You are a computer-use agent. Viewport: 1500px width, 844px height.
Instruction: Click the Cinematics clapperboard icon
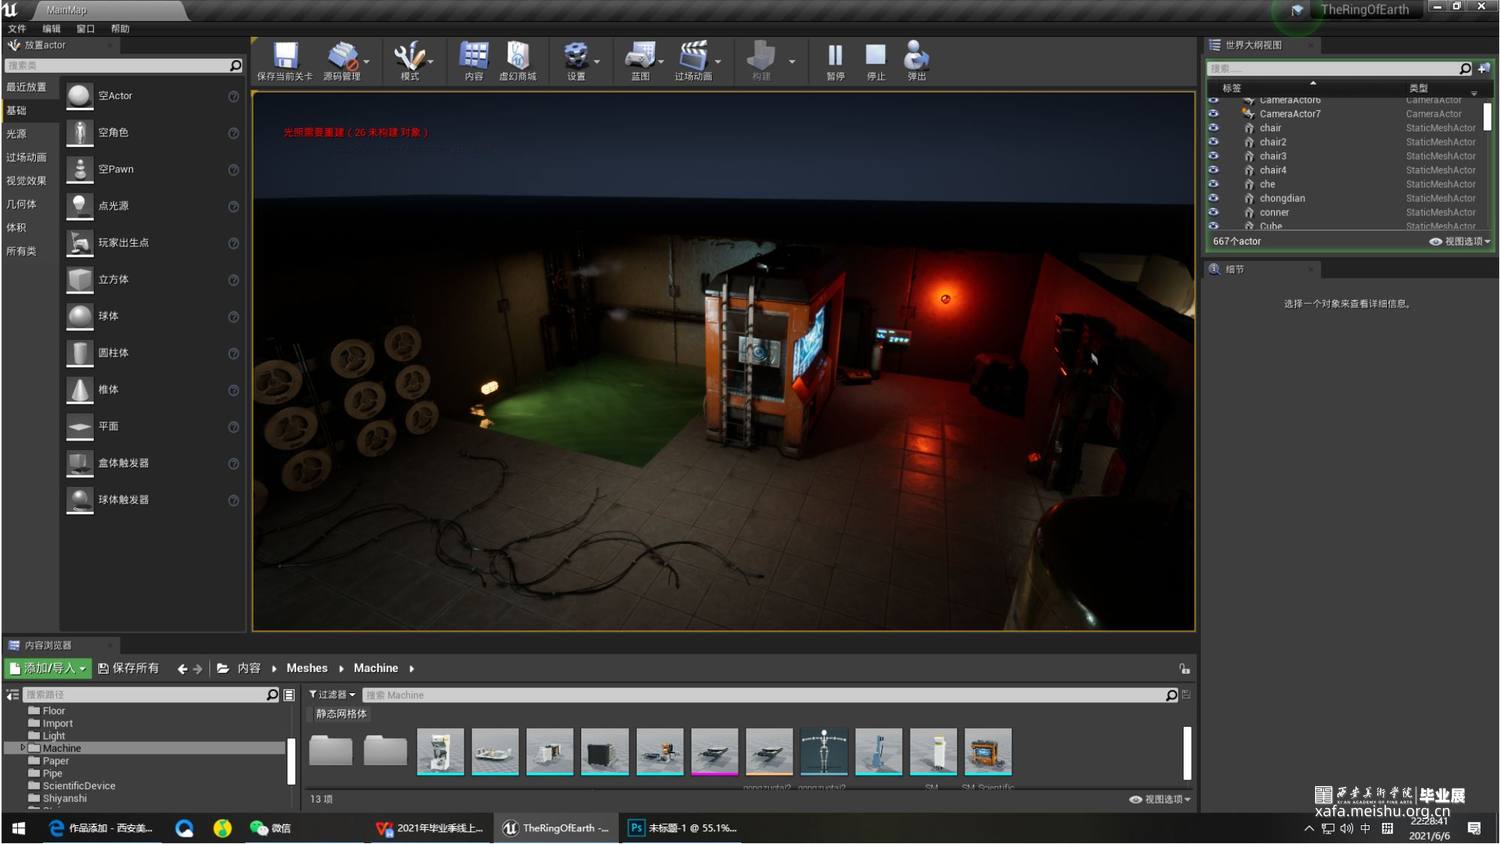pyautogui.click(x=692, y=56)
